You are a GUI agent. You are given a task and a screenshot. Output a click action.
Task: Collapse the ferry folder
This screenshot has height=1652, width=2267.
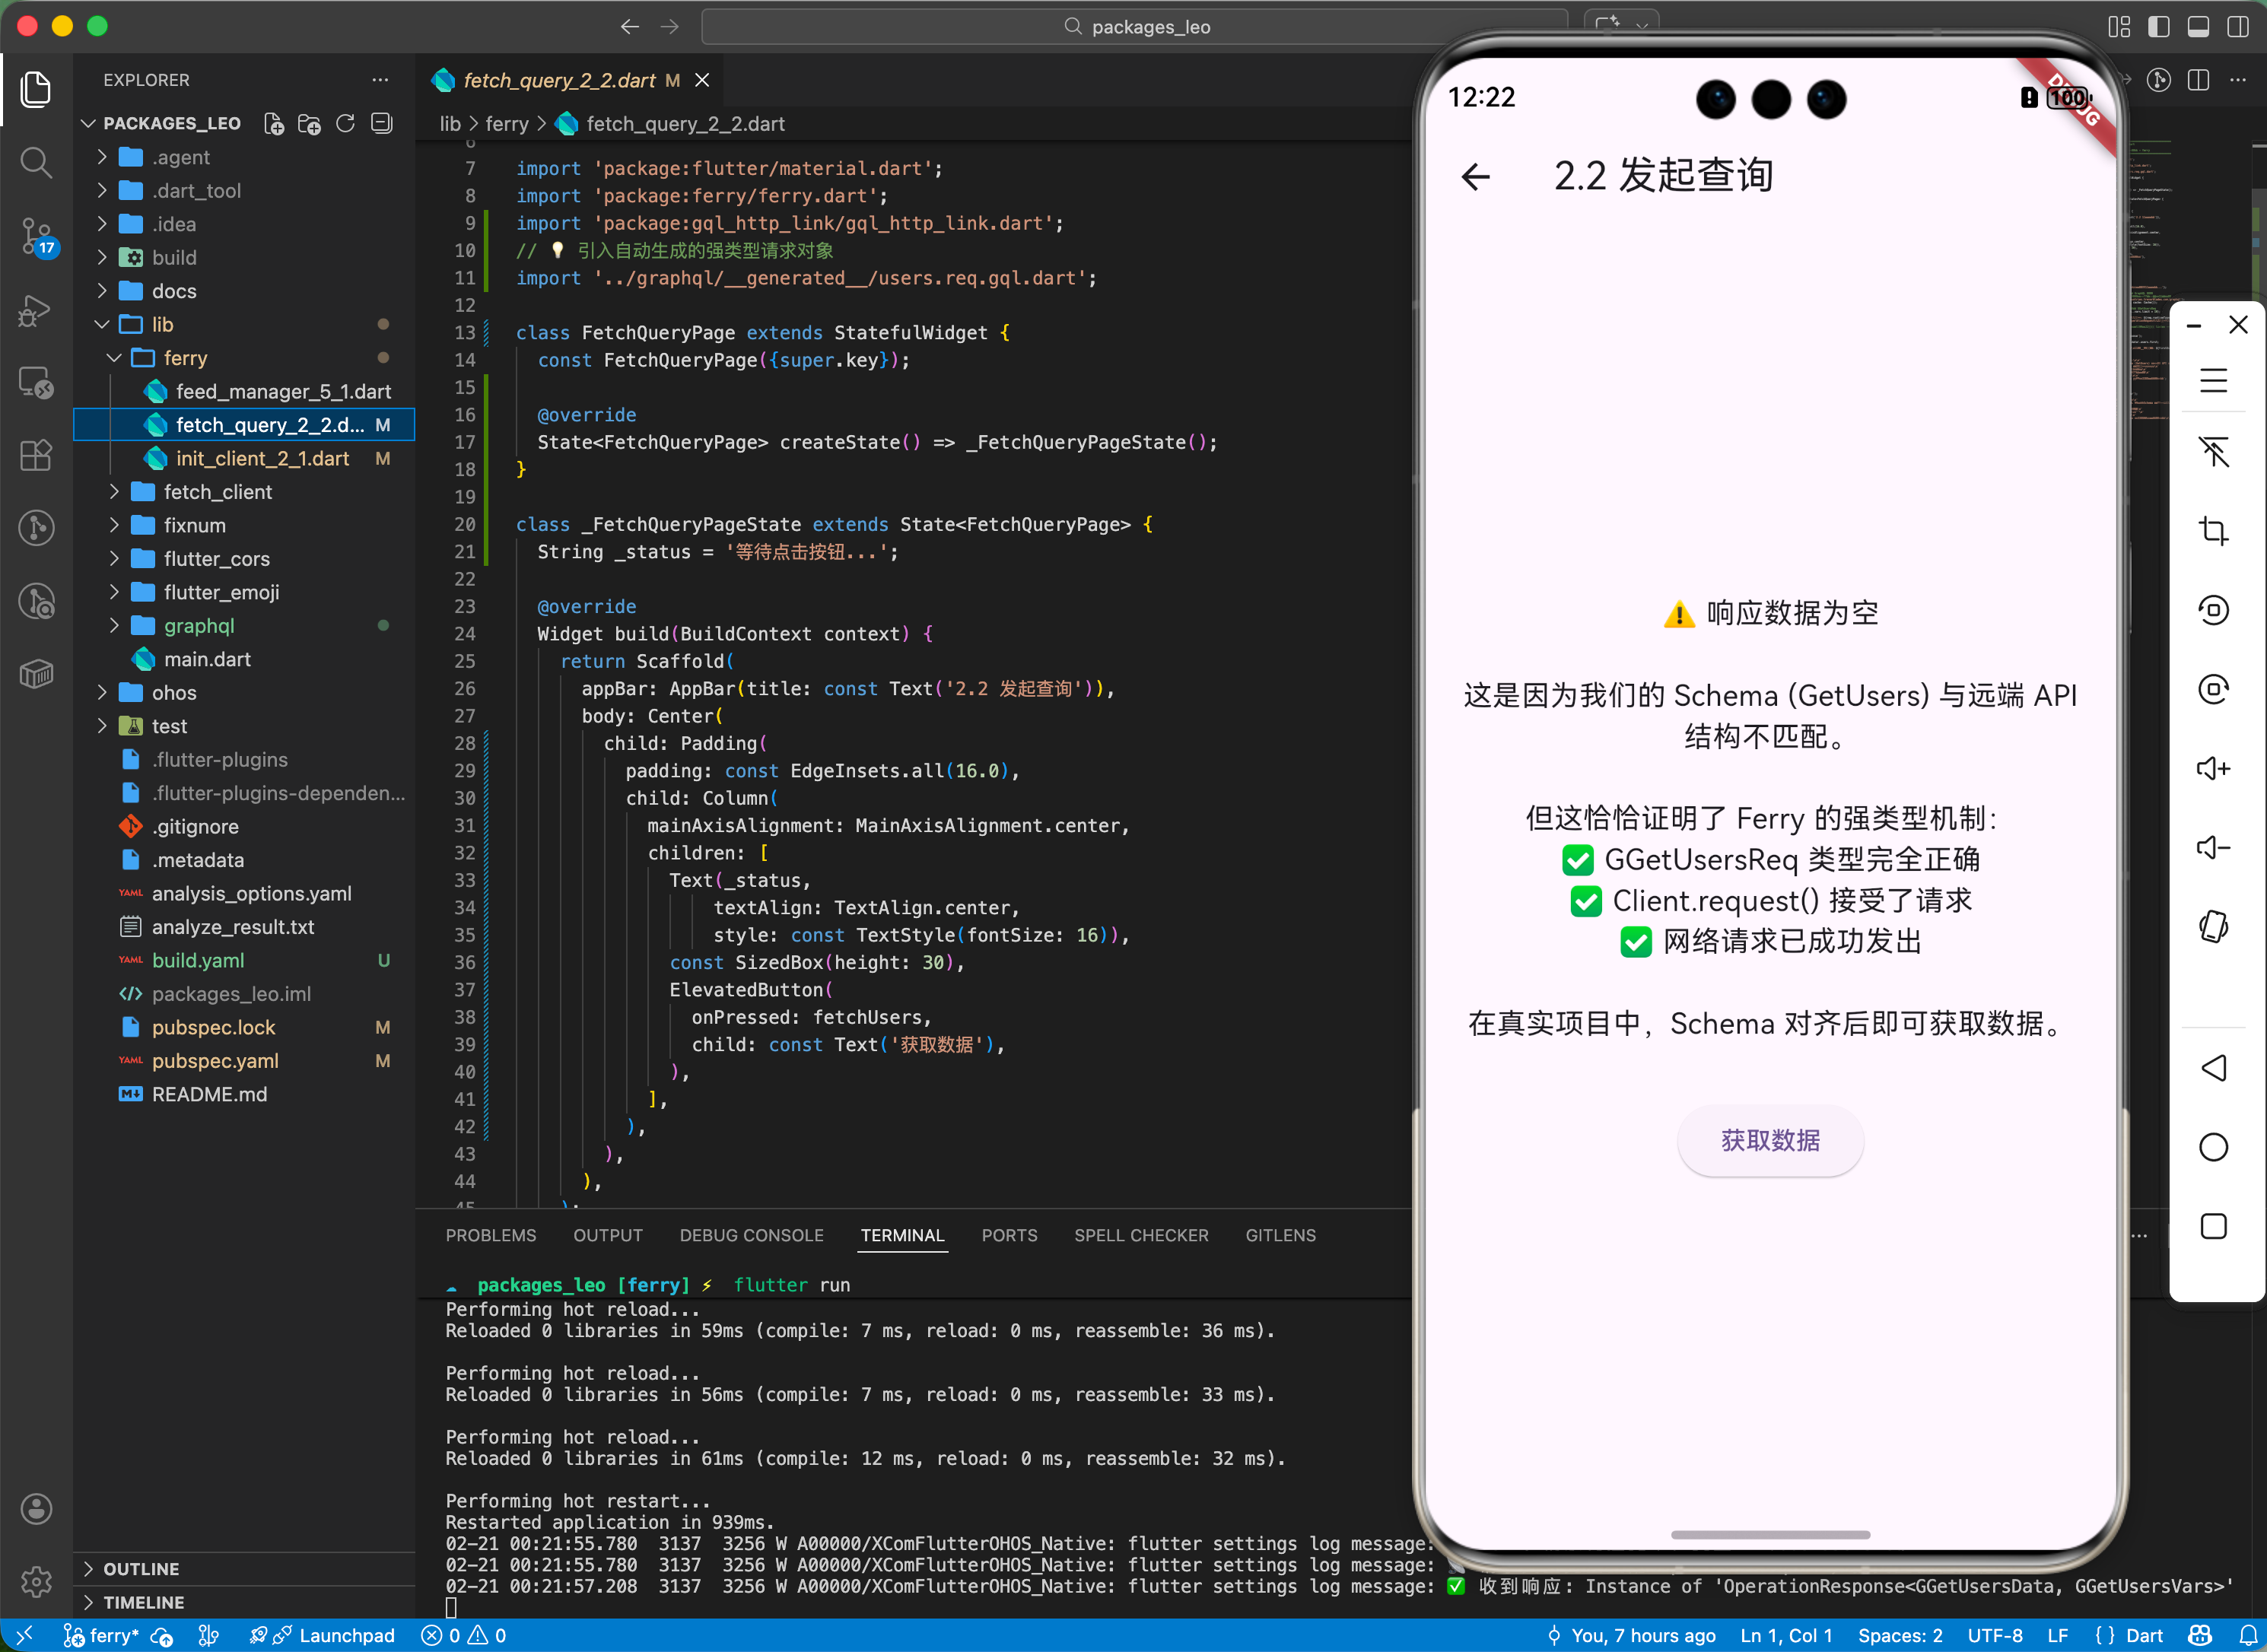click(185, 358)
